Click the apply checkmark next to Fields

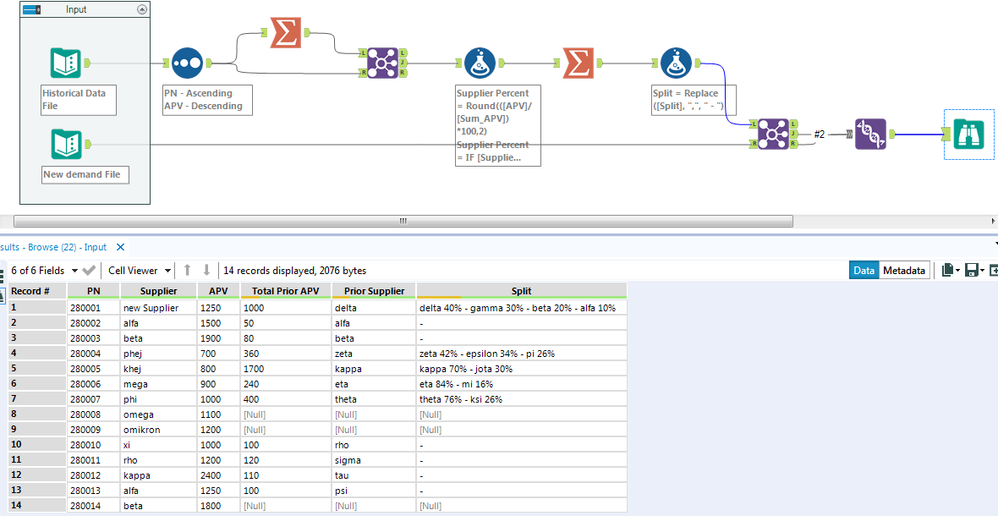pos(89,270)
